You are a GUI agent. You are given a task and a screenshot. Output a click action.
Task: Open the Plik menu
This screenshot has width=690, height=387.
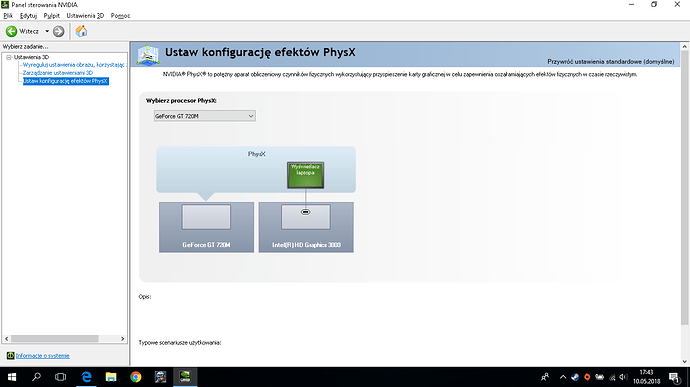(8, 16)
